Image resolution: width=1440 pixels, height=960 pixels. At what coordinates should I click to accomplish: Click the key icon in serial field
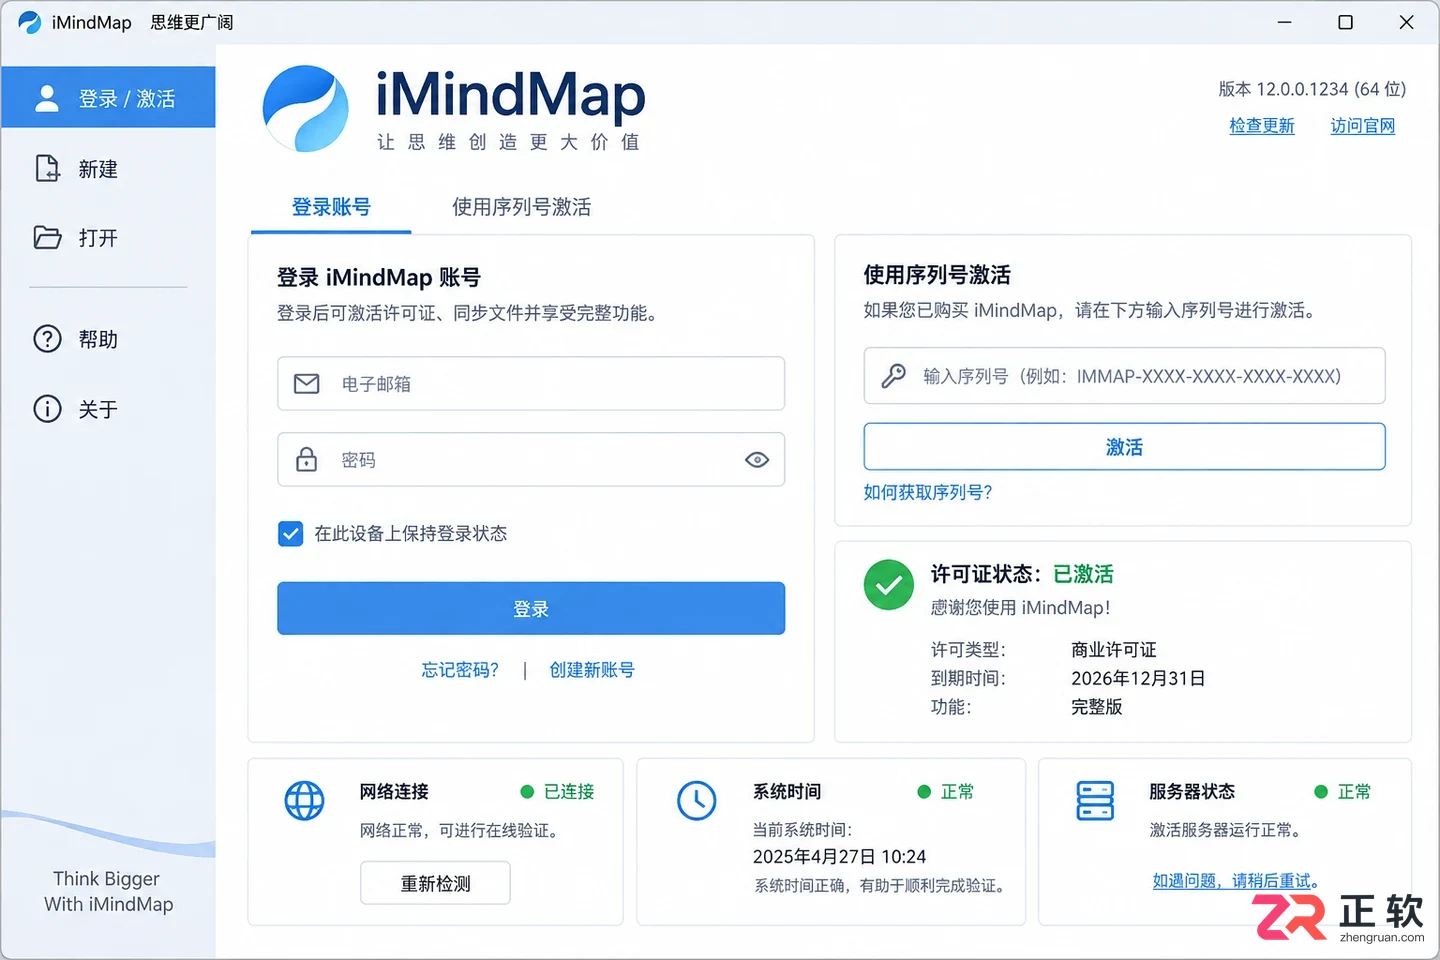(893, 376)
